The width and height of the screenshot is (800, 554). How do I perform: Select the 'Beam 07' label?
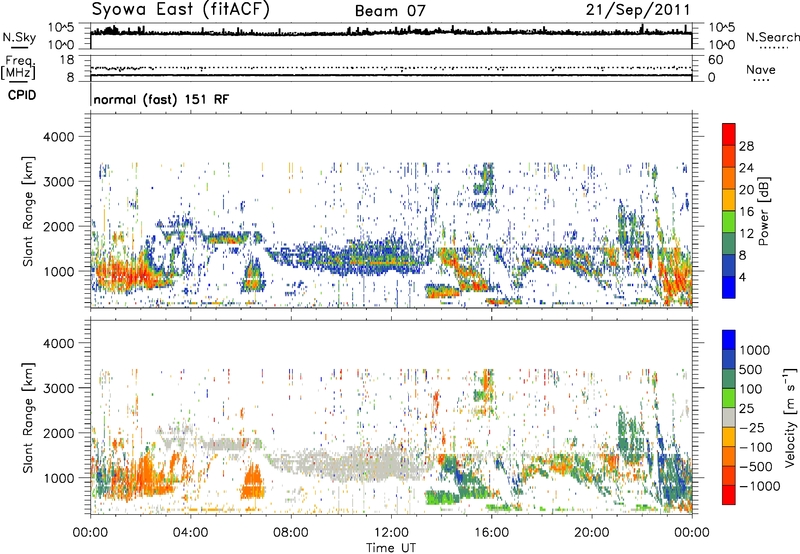(390, 11)
